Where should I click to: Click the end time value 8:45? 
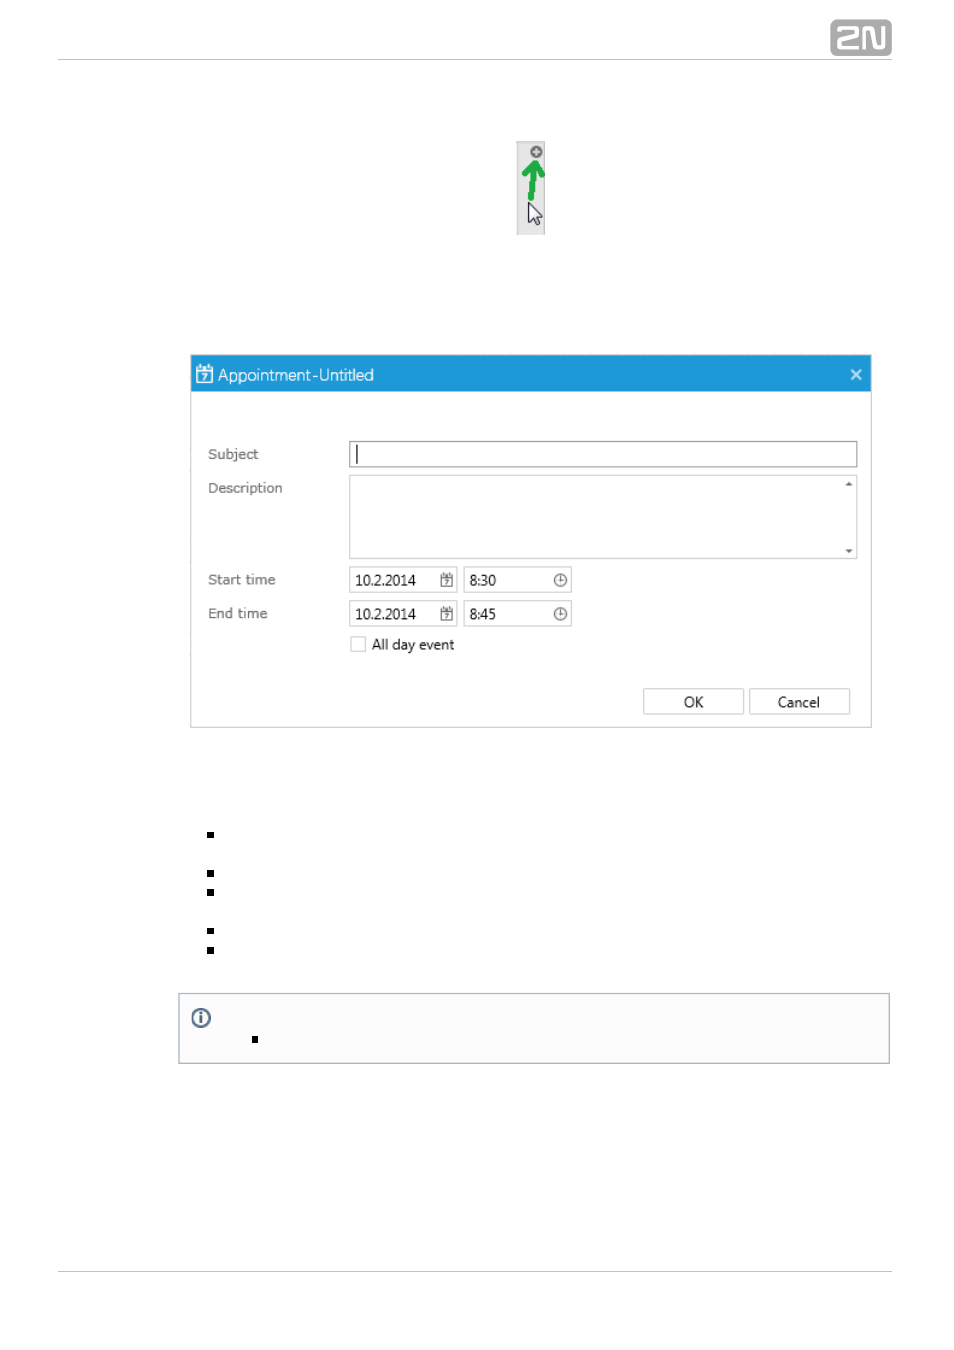tap(483, 614)
